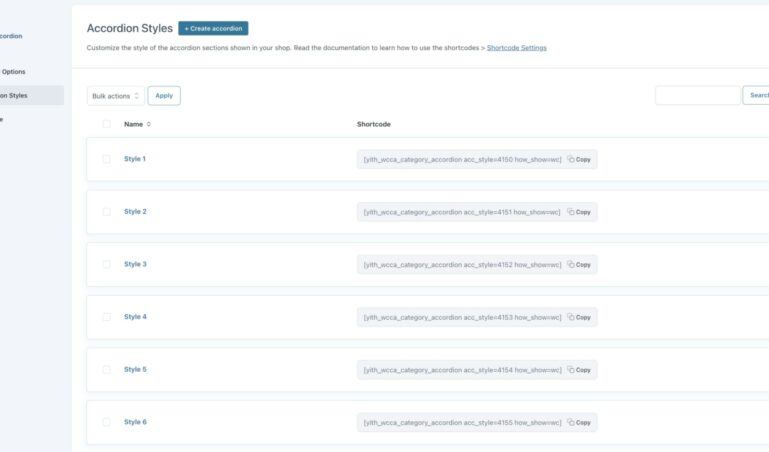Open the Style 2 accordion

point(135,212)
